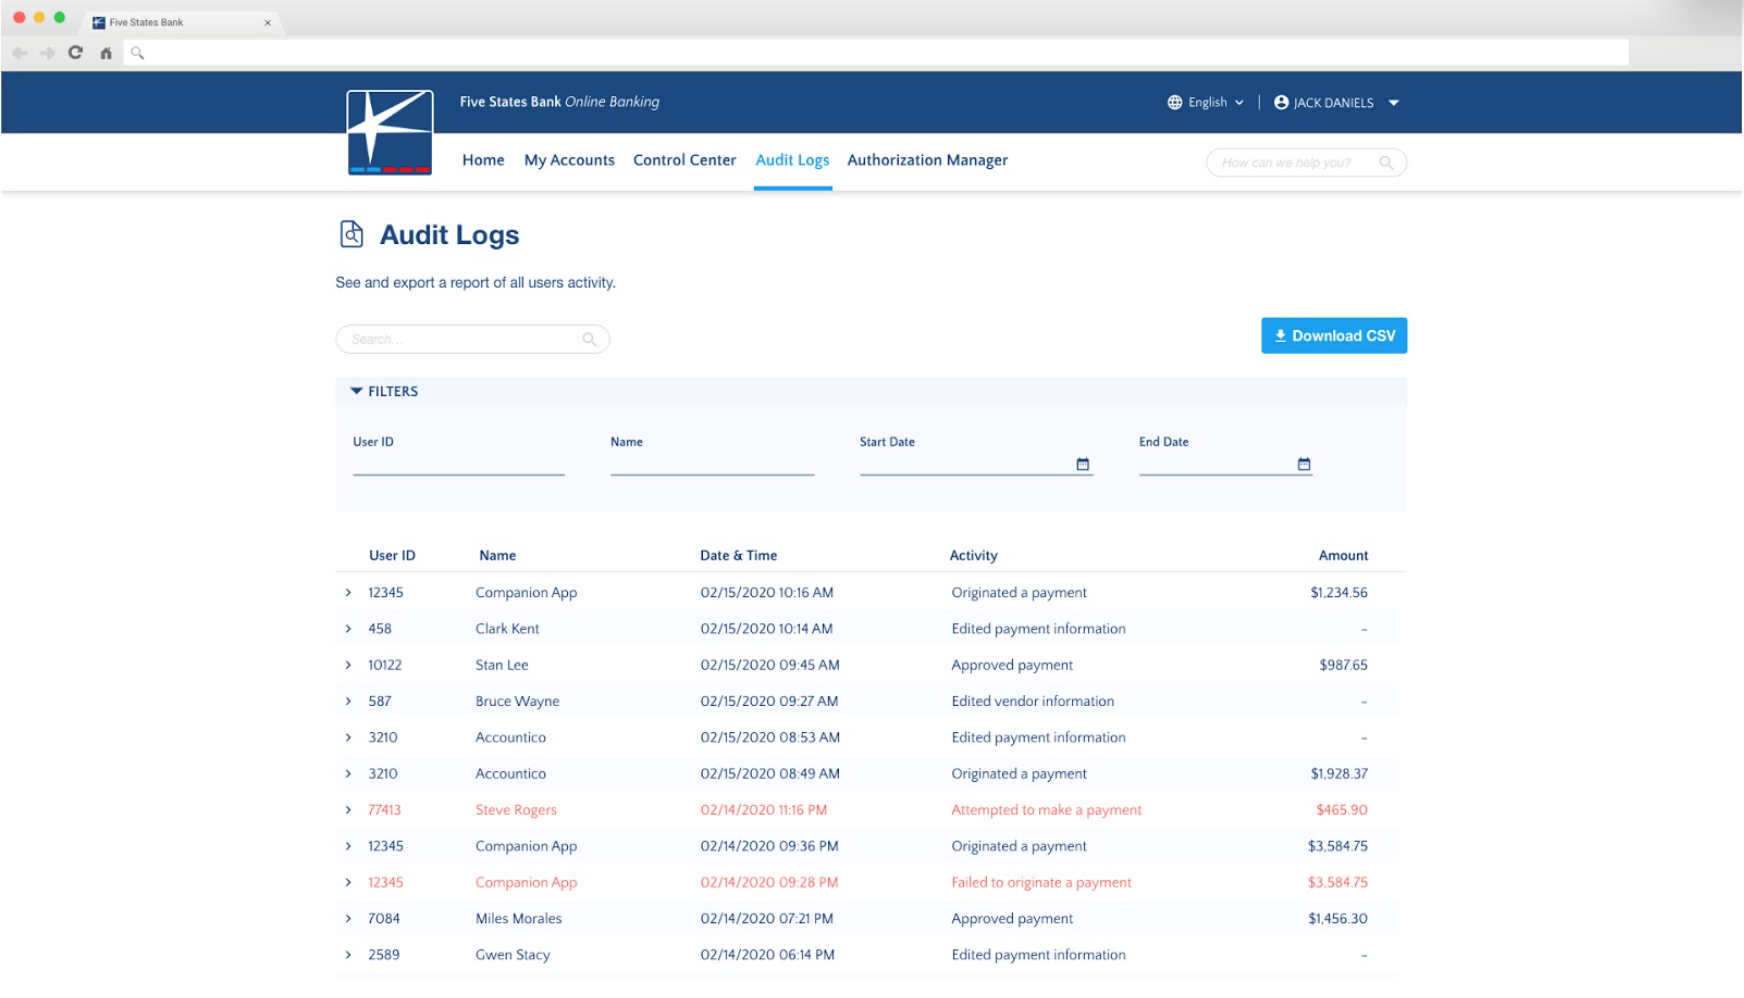Click 'Failed to originate a payment' activity
The width and height of the screenshot is (1744, 998).
click(x=1041, y=883)
